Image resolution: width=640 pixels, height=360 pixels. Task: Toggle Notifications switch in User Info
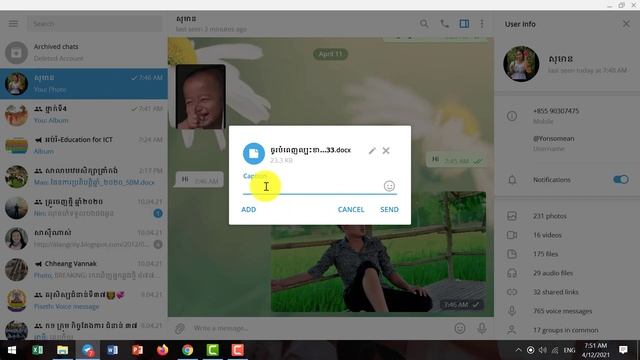[620, 179]
